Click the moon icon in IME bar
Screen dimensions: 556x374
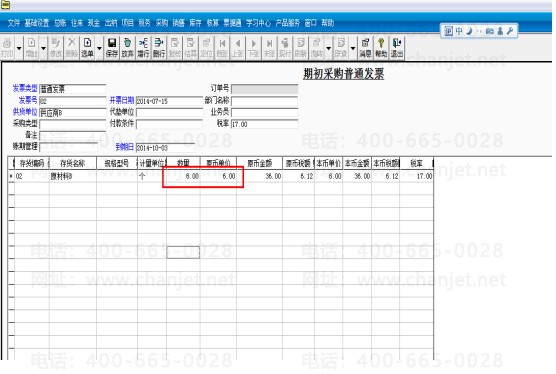tap(469, 31)
